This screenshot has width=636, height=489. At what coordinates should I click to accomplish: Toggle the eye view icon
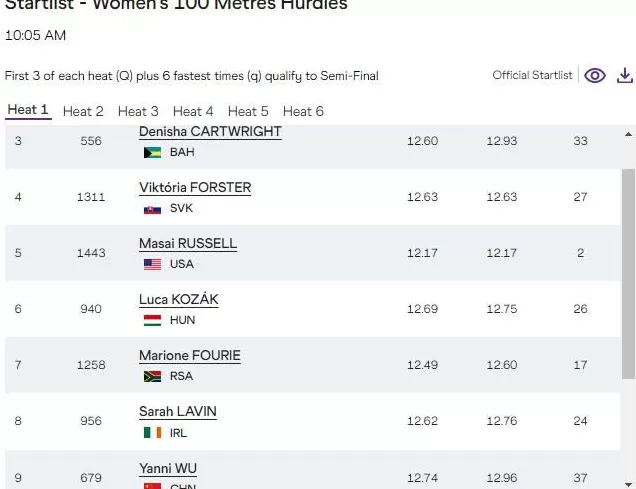click(595, 76)
